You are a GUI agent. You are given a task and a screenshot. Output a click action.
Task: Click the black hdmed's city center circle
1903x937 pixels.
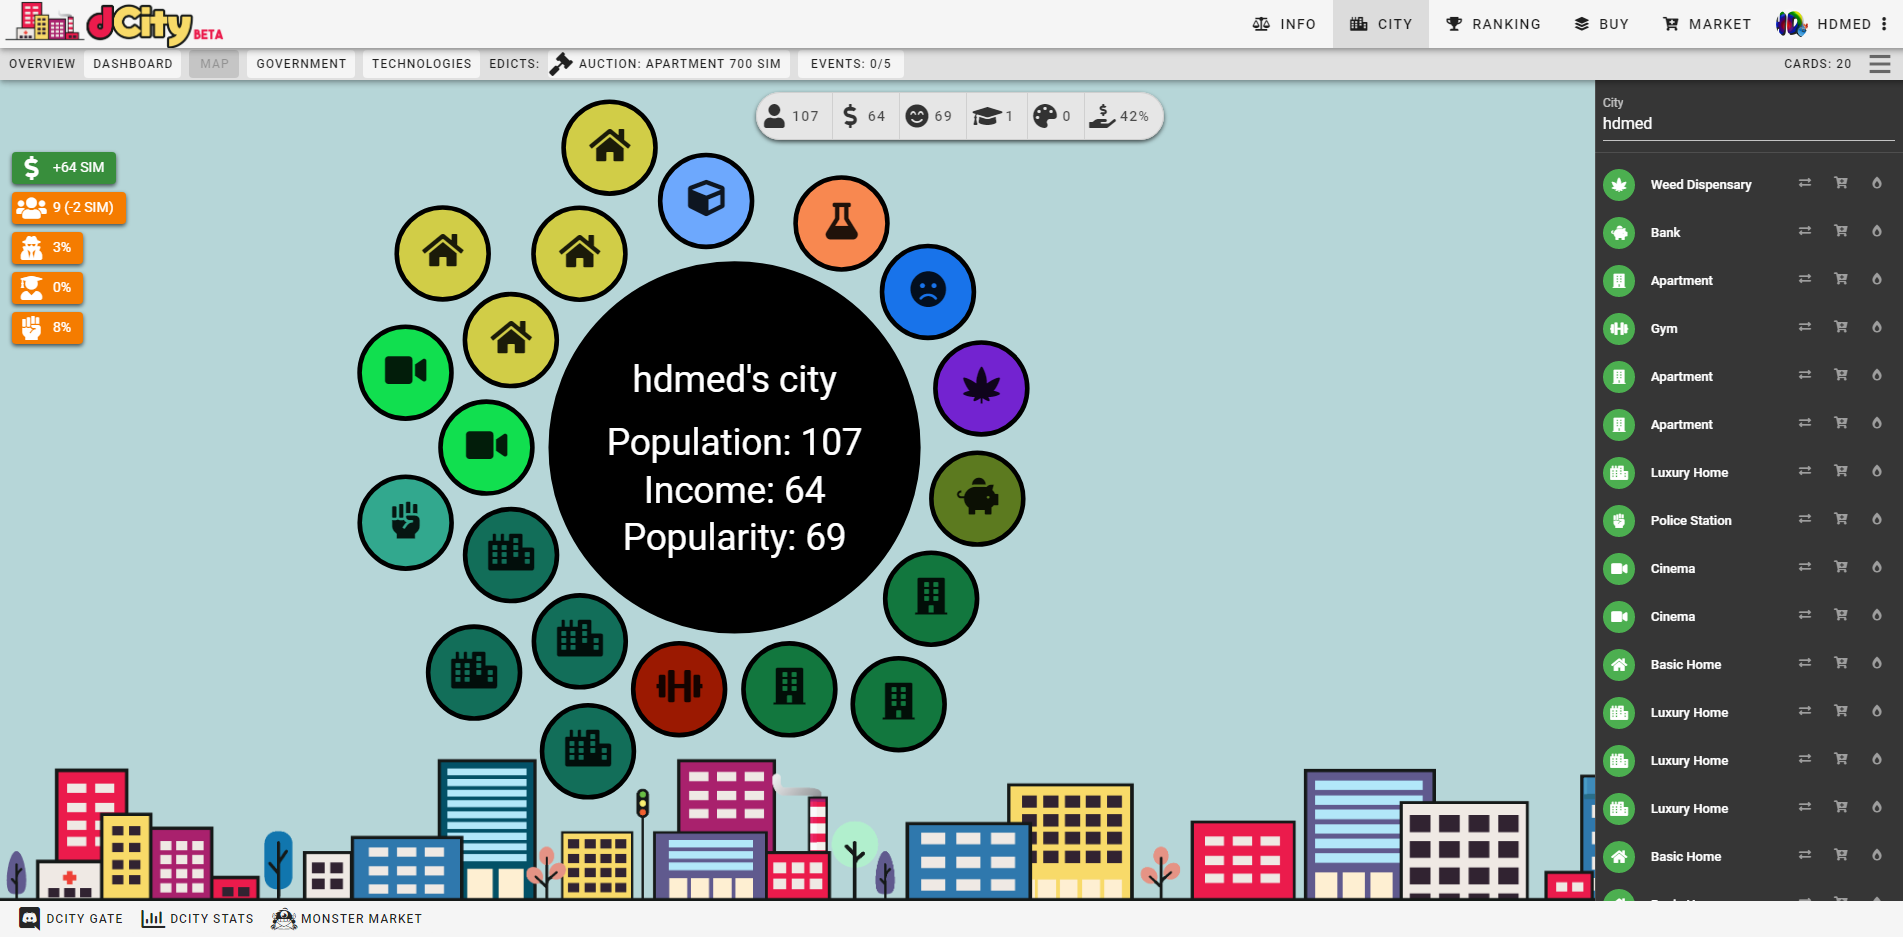tap(735, 447)
